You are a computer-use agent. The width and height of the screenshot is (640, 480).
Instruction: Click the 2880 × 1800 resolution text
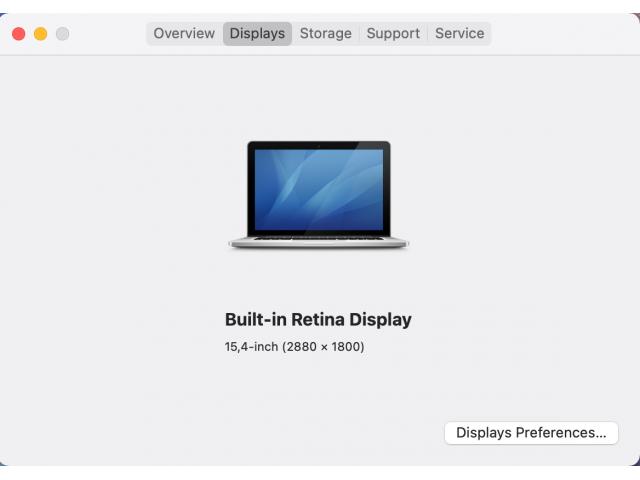click(323, 347)
